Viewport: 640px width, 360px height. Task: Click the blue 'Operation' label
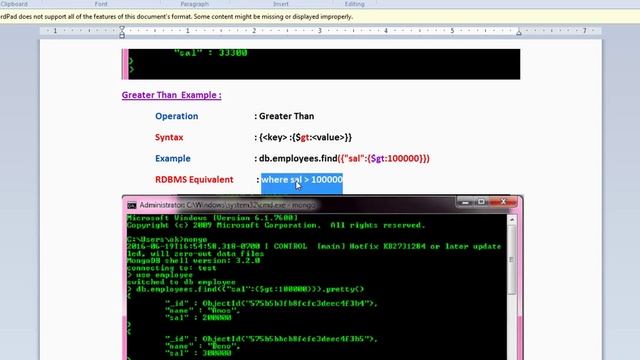coord(176,116)
